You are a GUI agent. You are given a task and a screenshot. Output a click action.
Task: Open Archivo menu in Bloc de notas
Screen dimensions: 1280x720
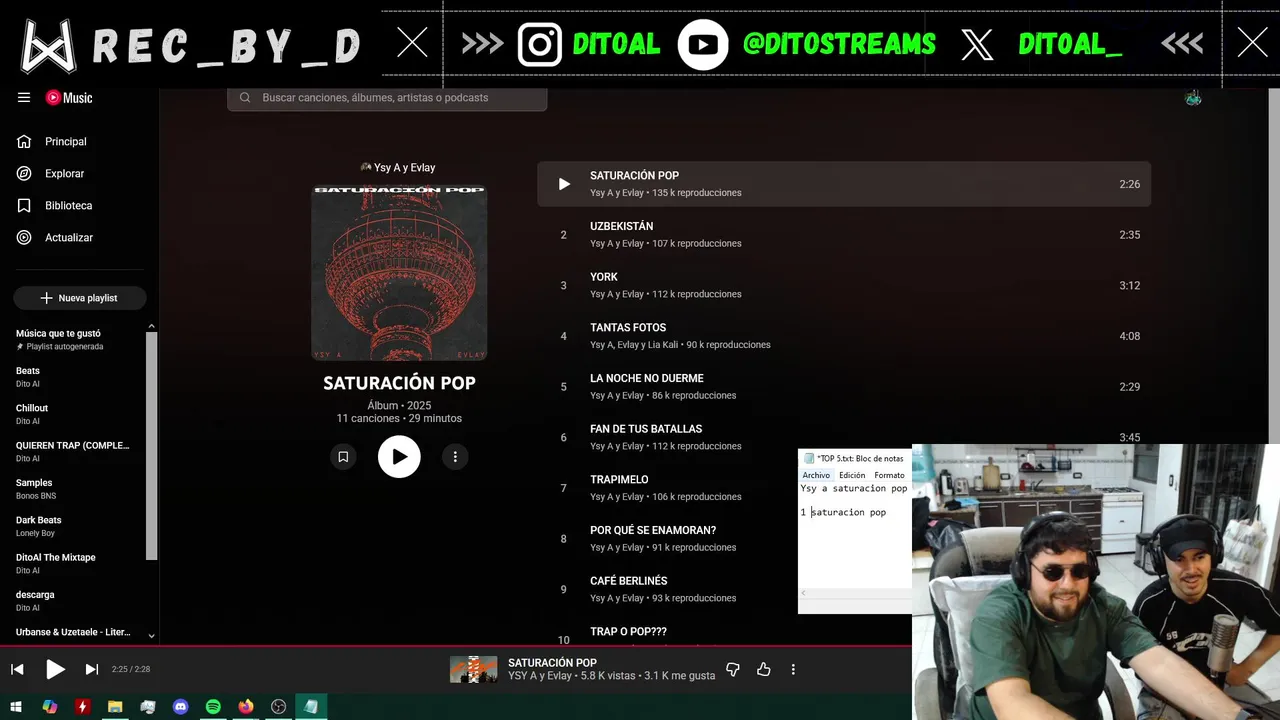point(816,475)
